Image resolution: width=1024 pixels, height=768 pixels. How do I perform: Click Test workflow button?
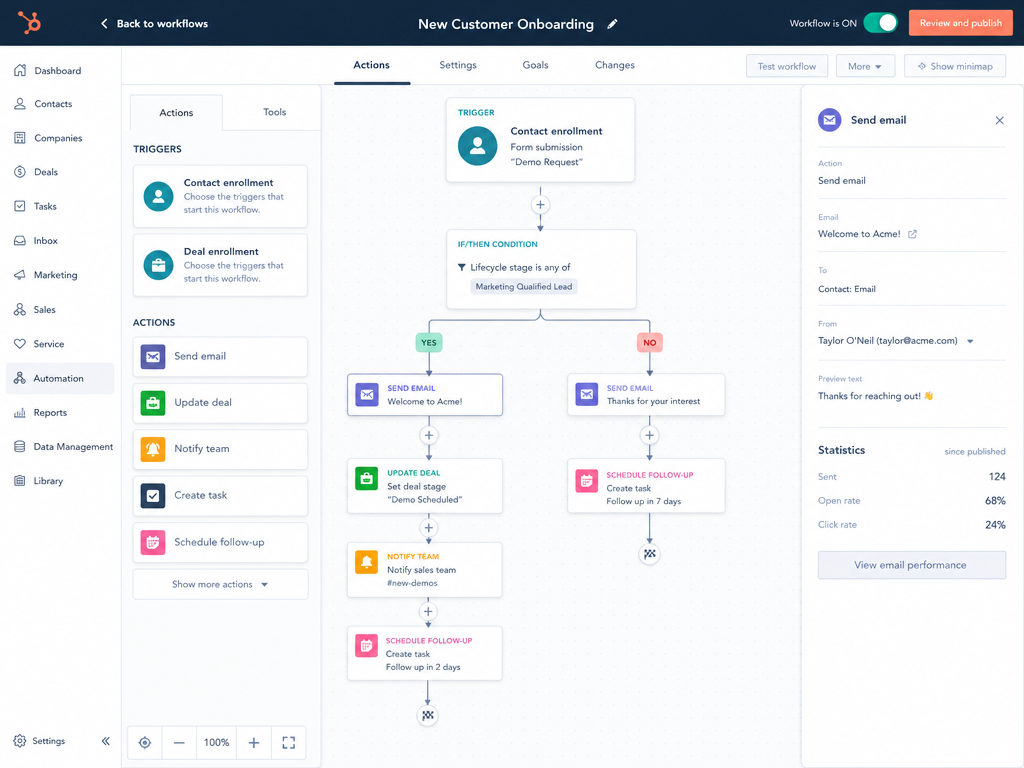(x=786, y=66)
